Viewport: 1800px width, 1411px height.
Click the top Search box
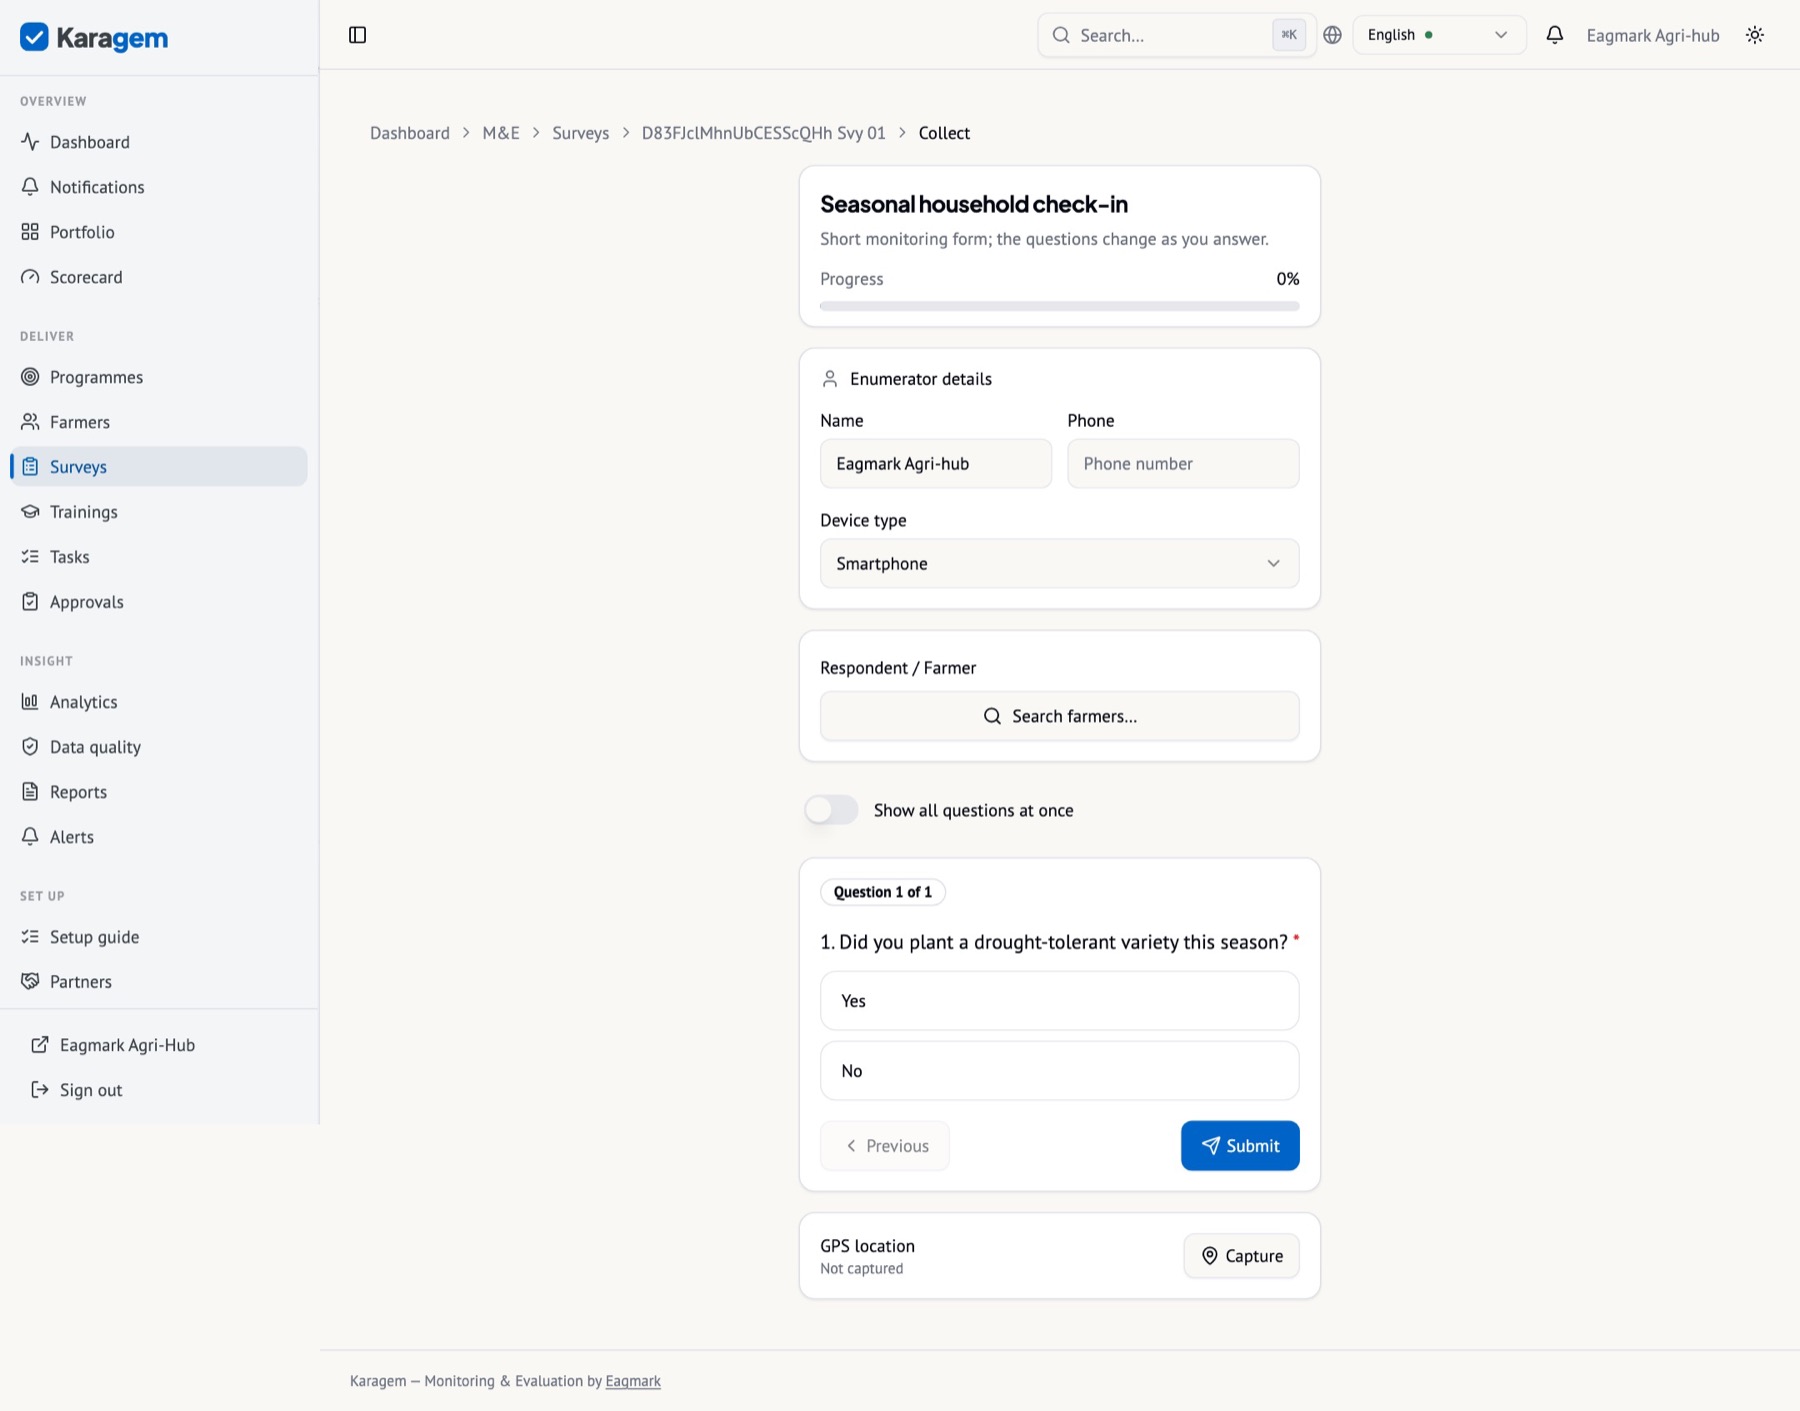[x=1177, y=35]
